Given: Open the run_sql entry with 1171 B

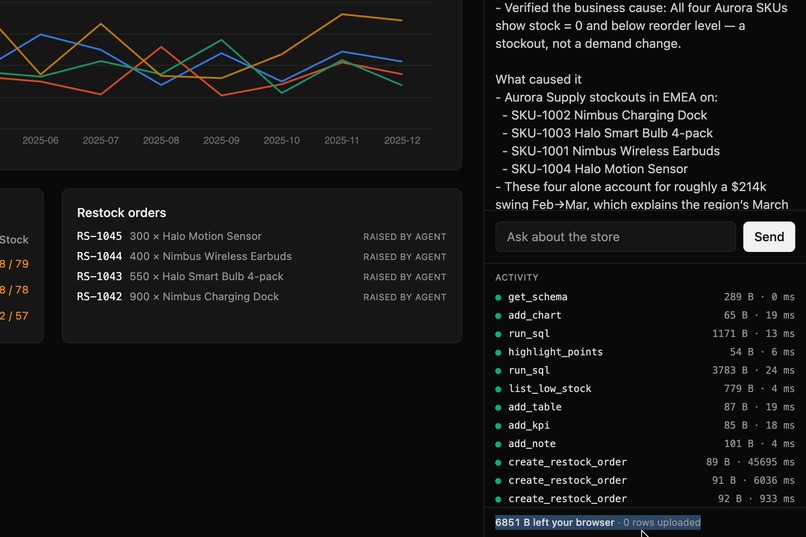Looking at the screenshot, I should pos(645,334).
